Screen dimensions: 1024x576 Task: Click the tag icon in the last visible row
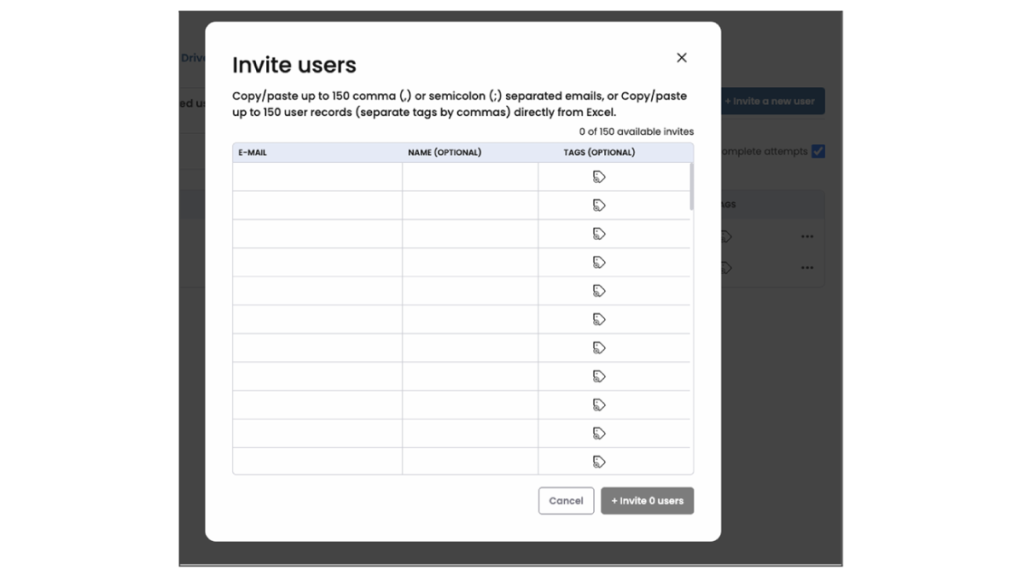[599, 462]
